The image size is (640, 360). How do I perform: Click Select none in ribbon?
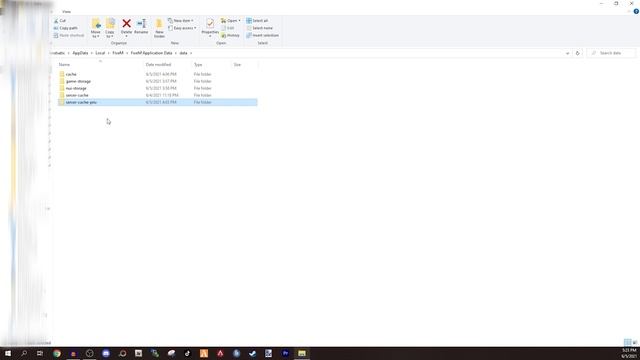pyautogui.click(x=260, y=28)
